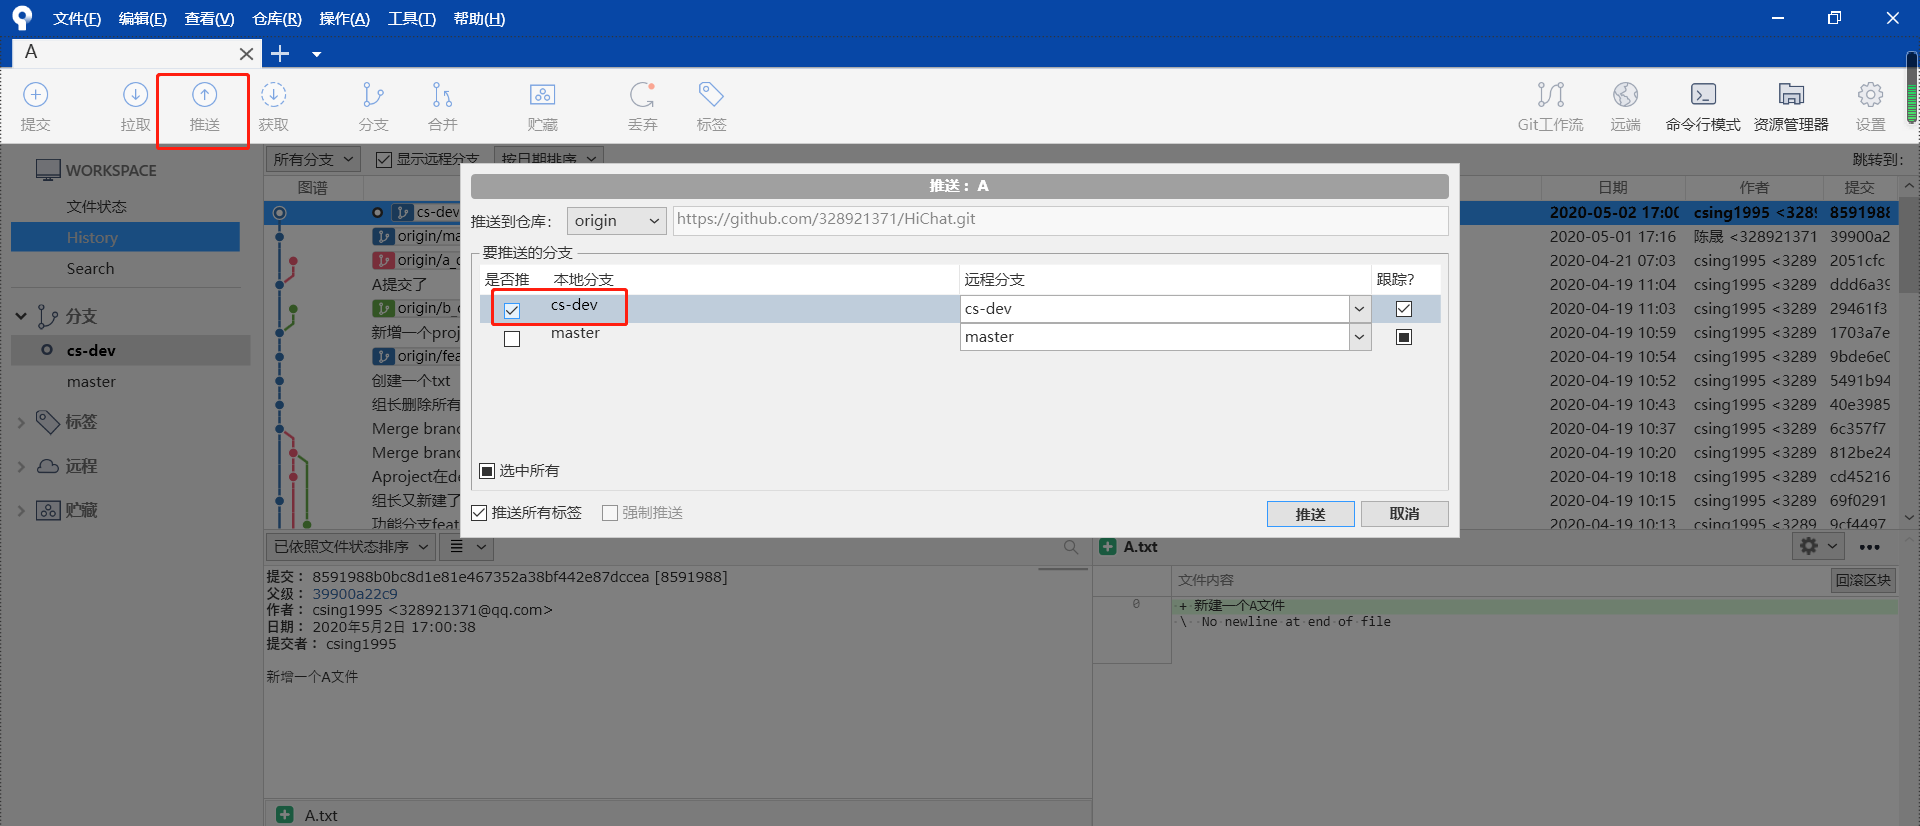Click the 提交 (Commit) toolbar icon

tap(35, 95)
